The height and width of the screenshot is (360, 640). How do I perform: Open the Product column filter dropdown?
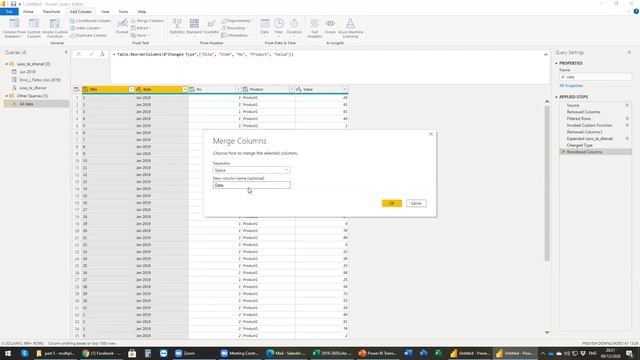pos(291,89)
